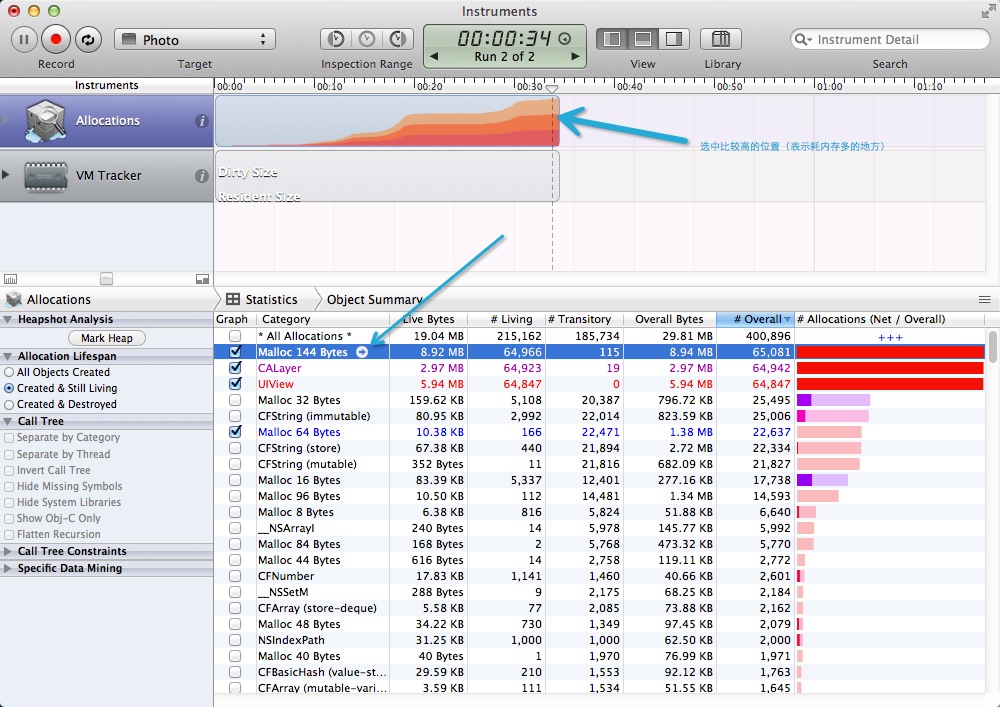Pause the recording with the pause button
The height and width of the screenshot is (707, 1000).
click(24, 40)
